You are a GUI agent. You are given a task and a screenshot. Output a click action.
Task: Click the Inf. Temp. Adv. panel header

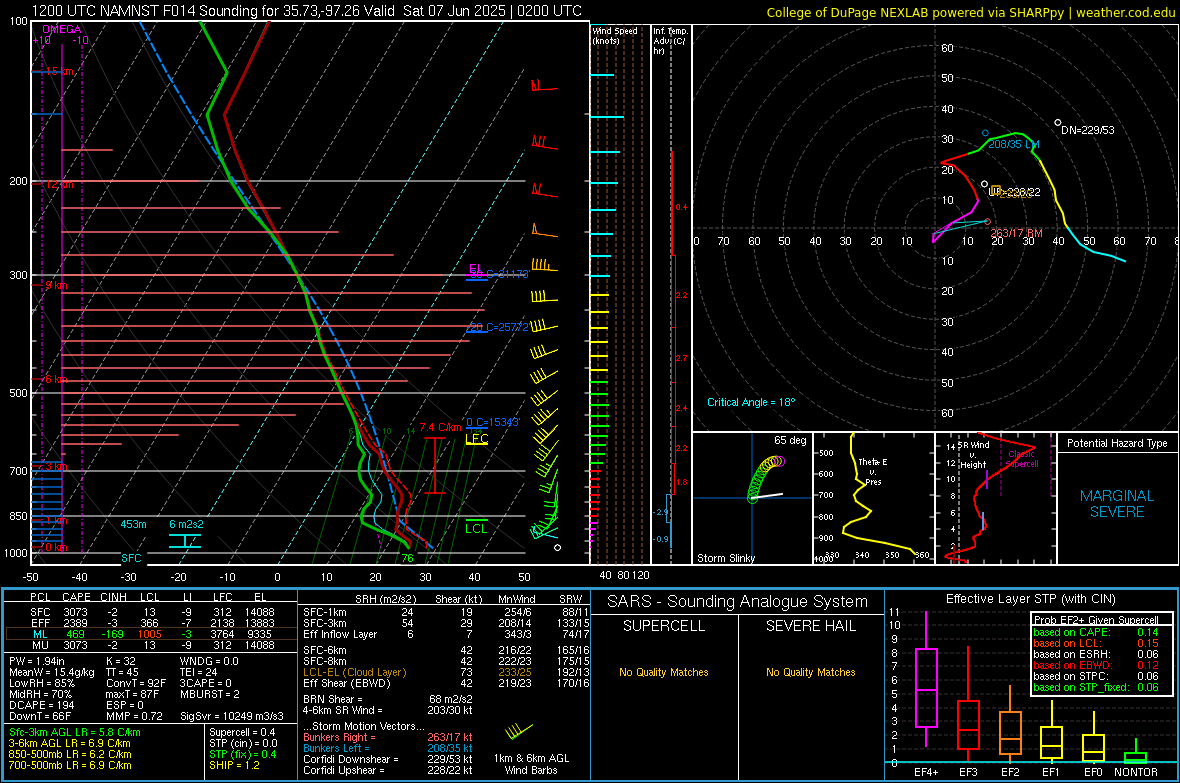(x=670, y=41)
